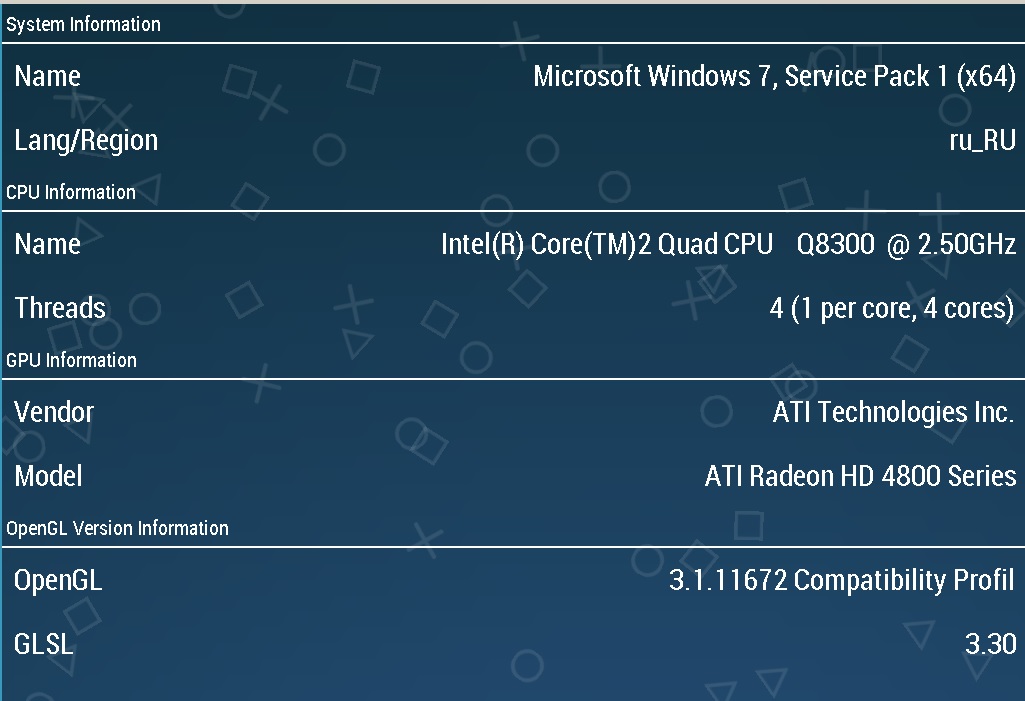Click the Intel Core 2 Quad value

[728, 244]
